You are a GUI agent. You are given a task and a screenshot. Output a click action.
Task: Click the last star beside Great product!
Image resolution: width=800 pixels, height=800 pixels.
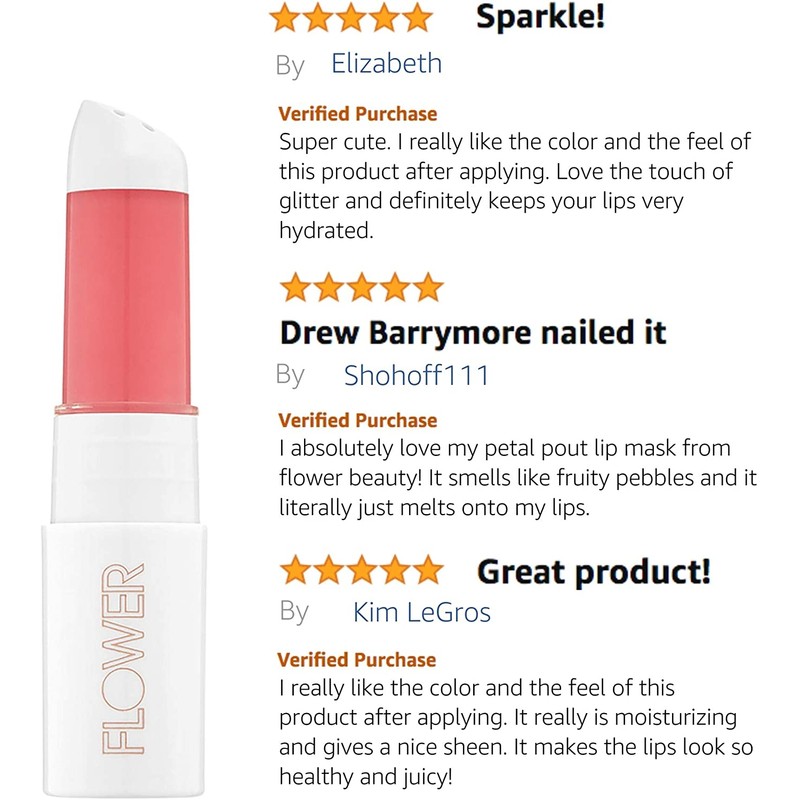click(x=427, y=570)
